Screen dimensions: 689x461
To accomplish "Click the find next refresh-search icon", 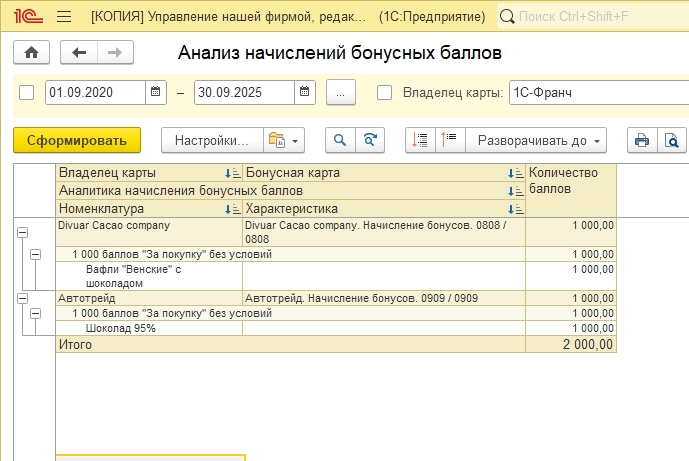I will click(370, 140).
